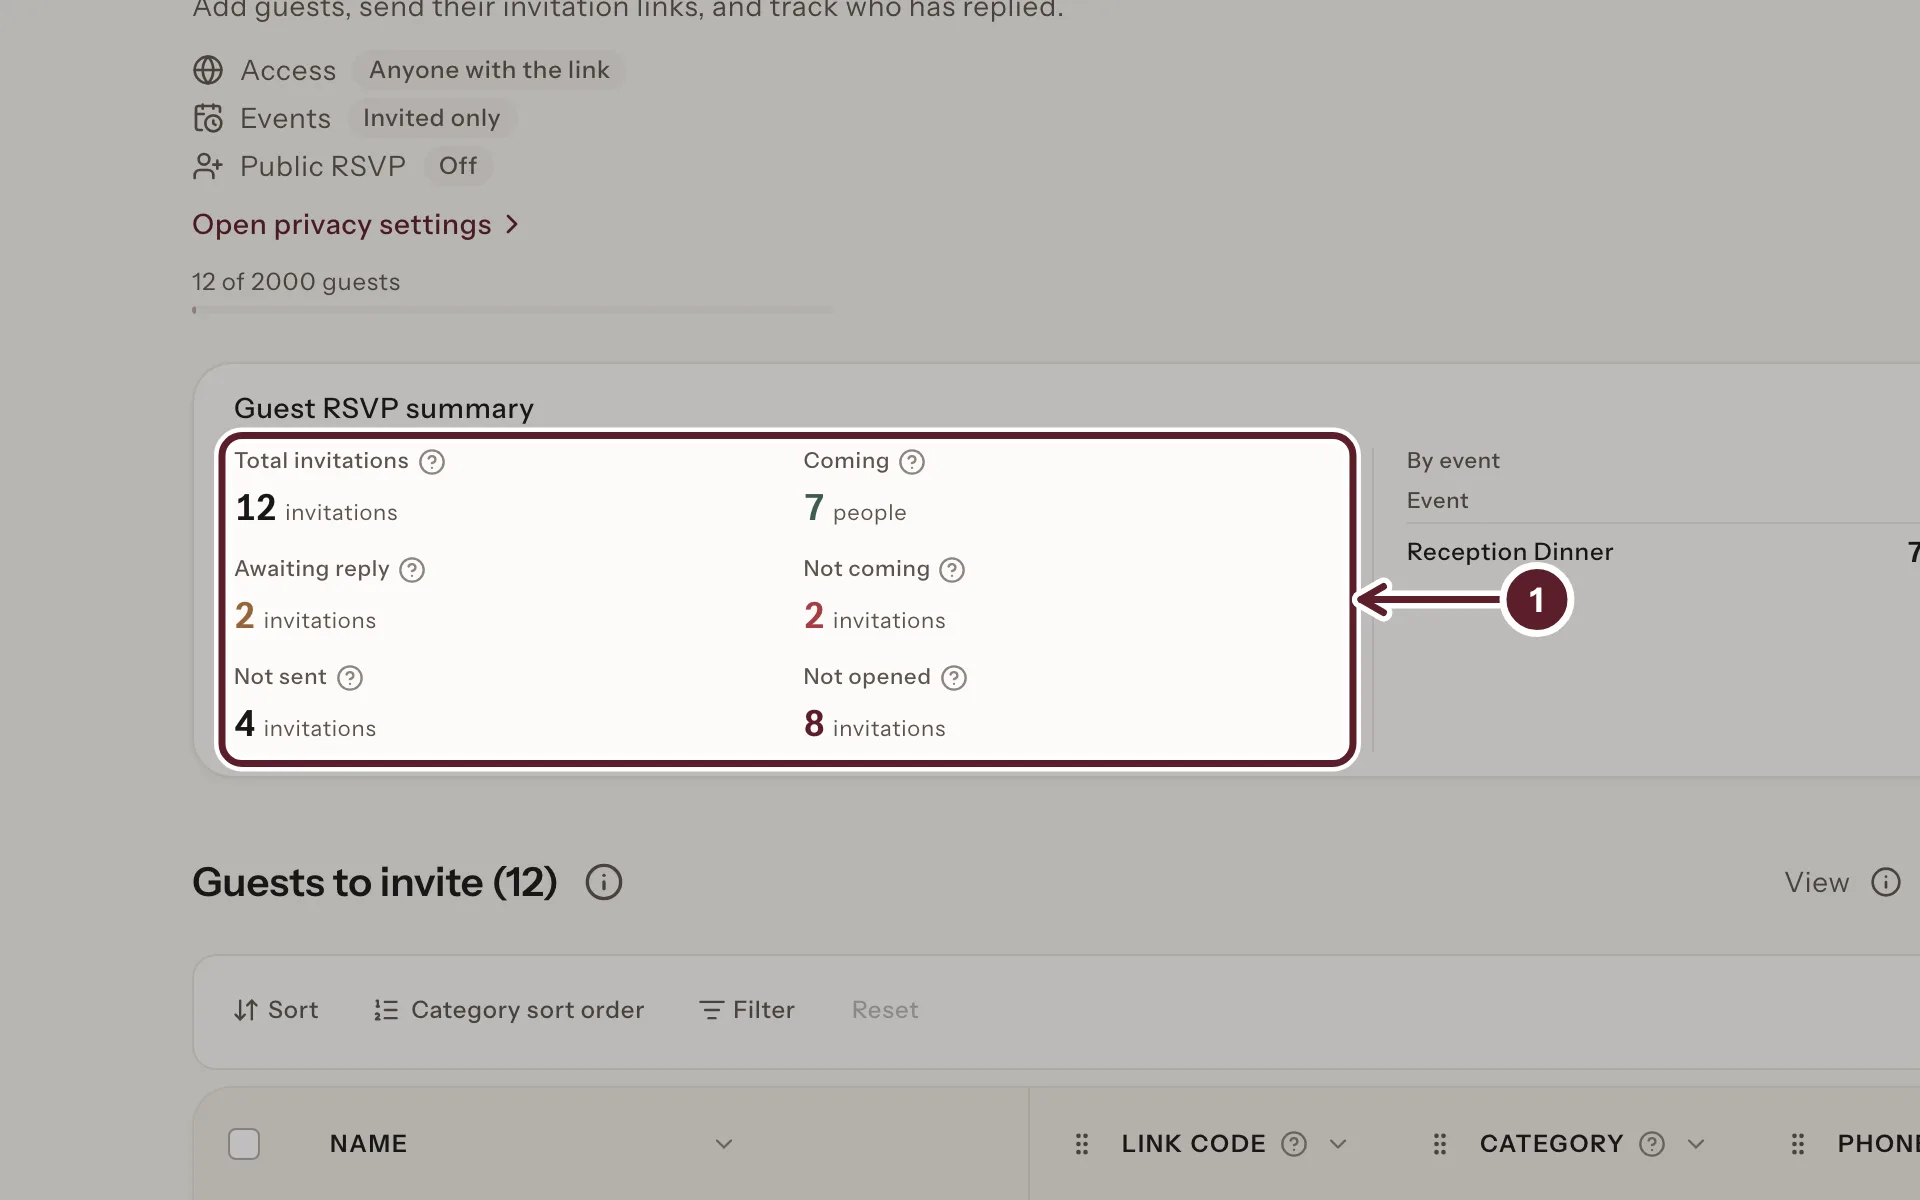Grab the LINK CODE column drag handle
Screen dimensions: 1920x1200
coord(1082,1144)
